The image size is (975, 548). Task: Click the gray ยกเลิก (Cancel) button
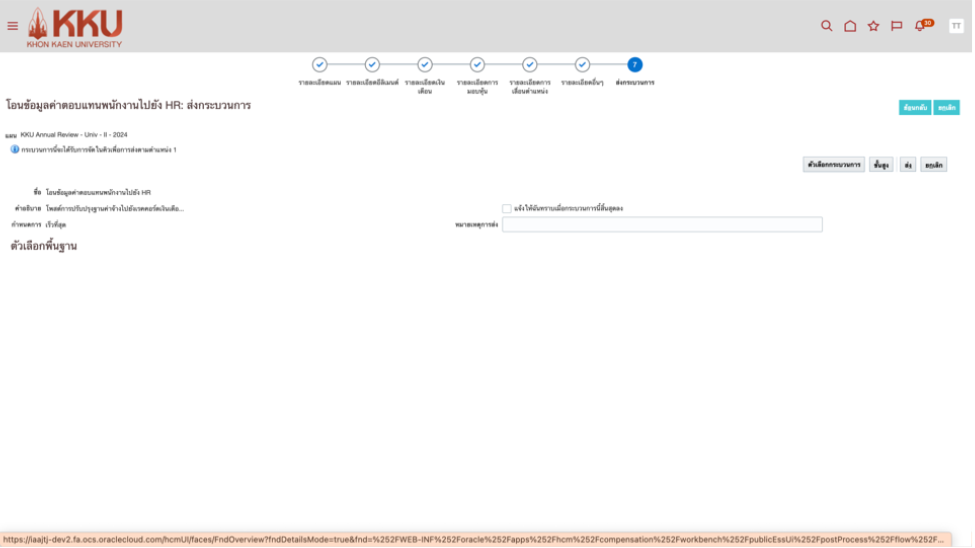934,165
